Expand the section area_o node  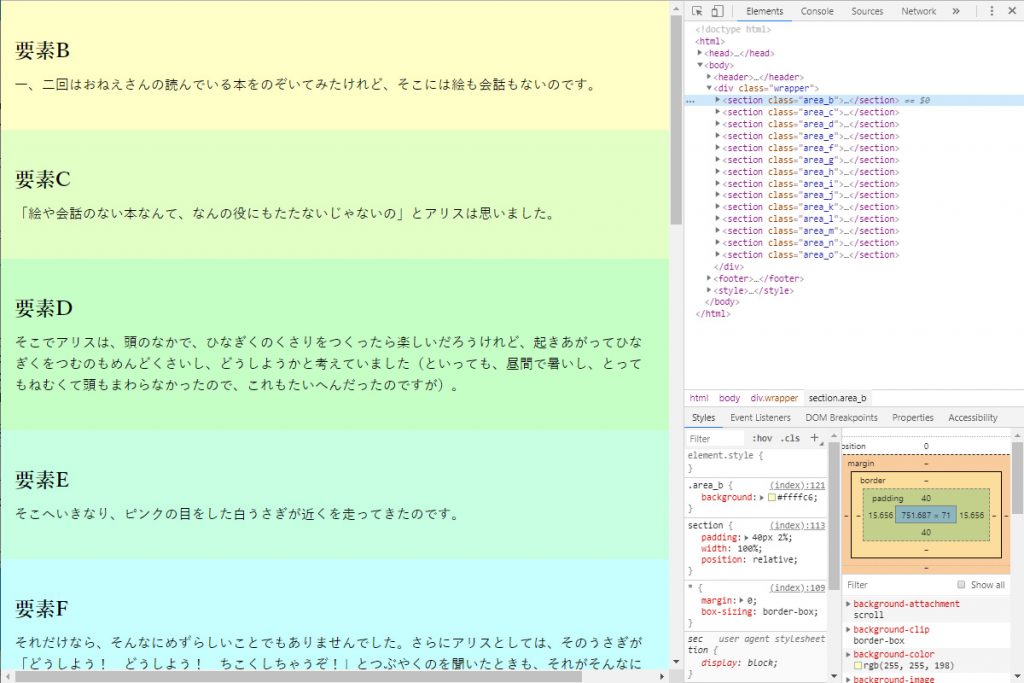click(x=718, y=255)
